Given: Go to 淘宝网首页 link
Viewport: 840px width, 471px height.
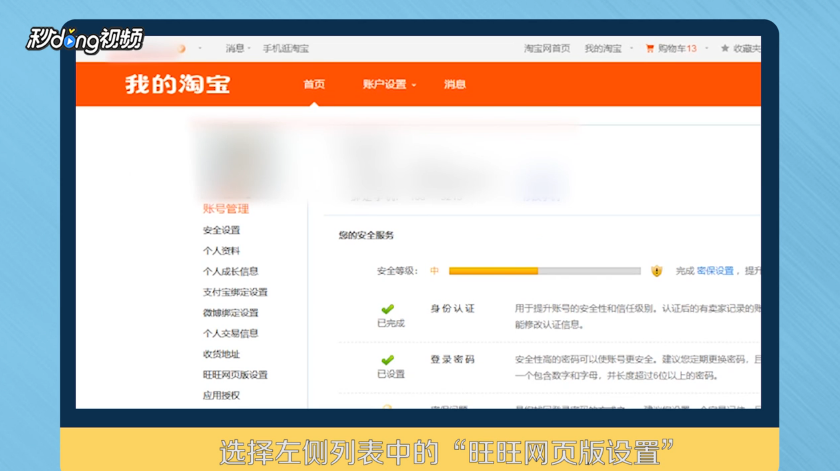Looking at the screenshot, I should (x=547, y=48).
